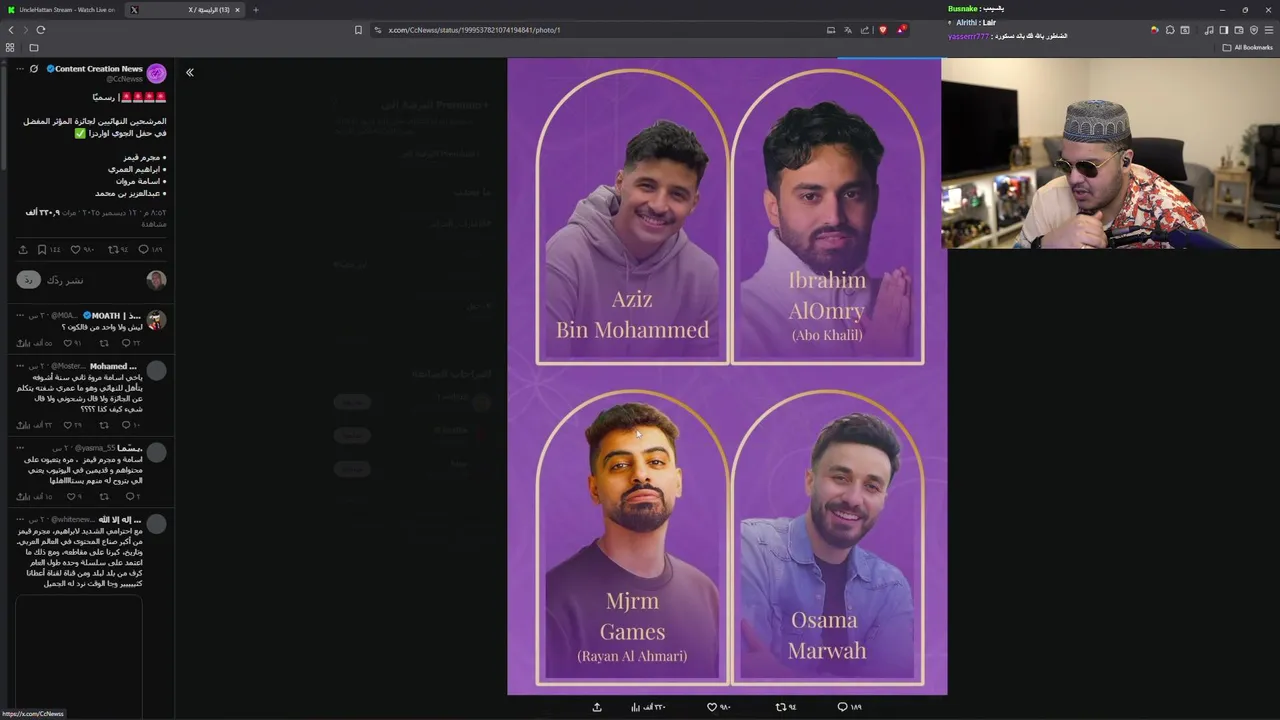Screen dimensions: 1280x720
Task: Like the photo from bottom bar ٩٨٠
Action: pyautogui.click(x=718, y=707)
